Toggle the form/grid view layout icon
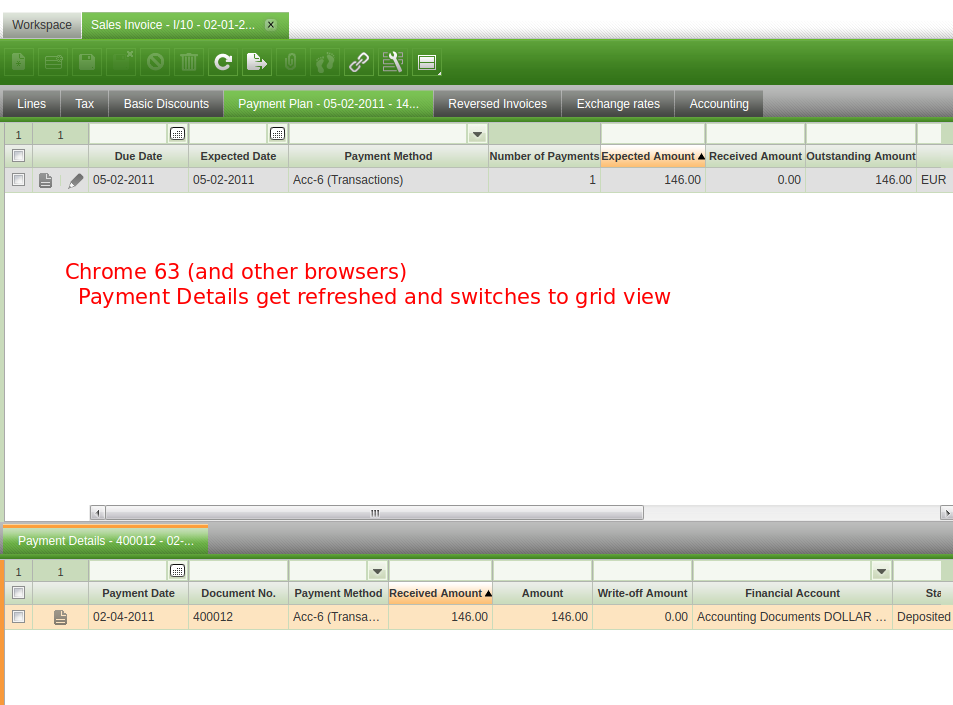 427,63
